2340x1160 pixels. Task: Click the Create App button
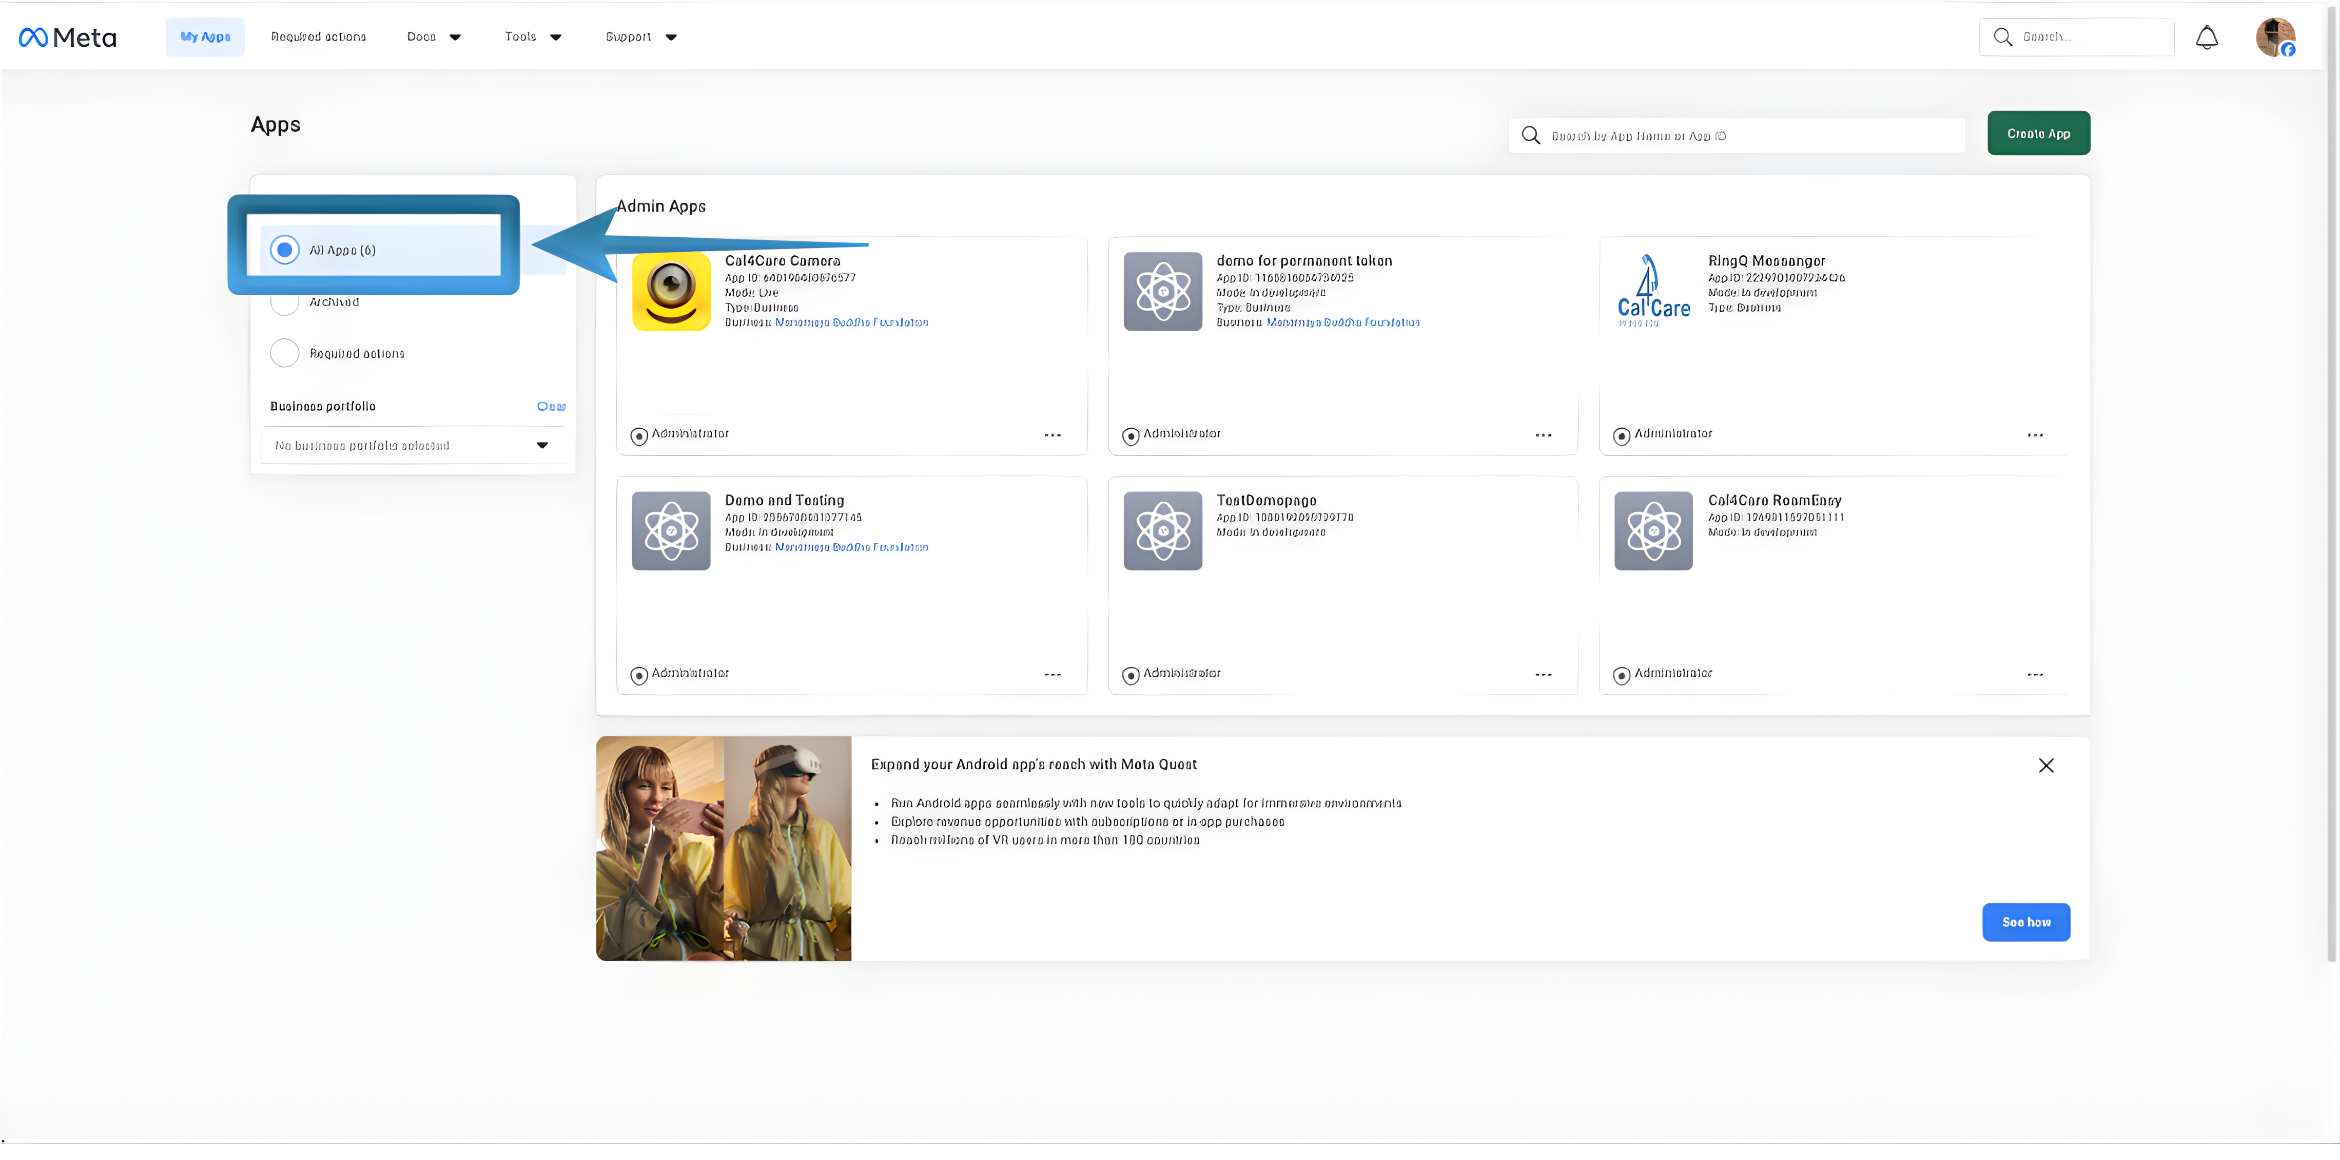pos(2038,133)
